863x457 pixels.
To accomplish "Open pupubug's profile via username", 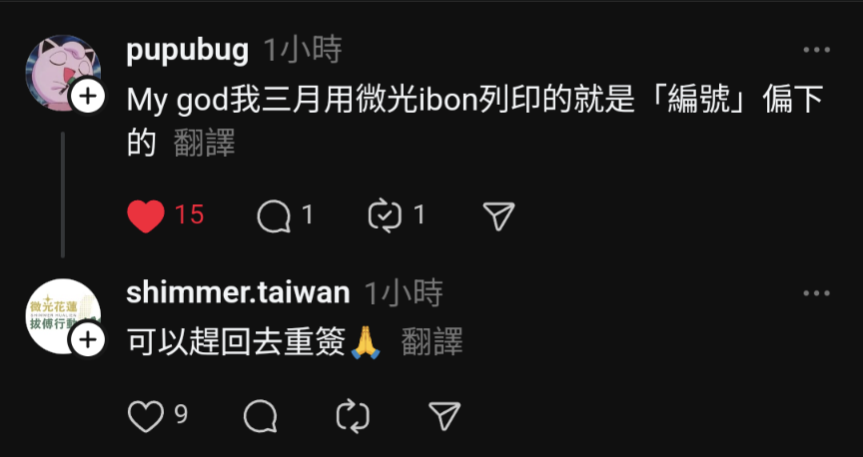I will tap(188, 51).
